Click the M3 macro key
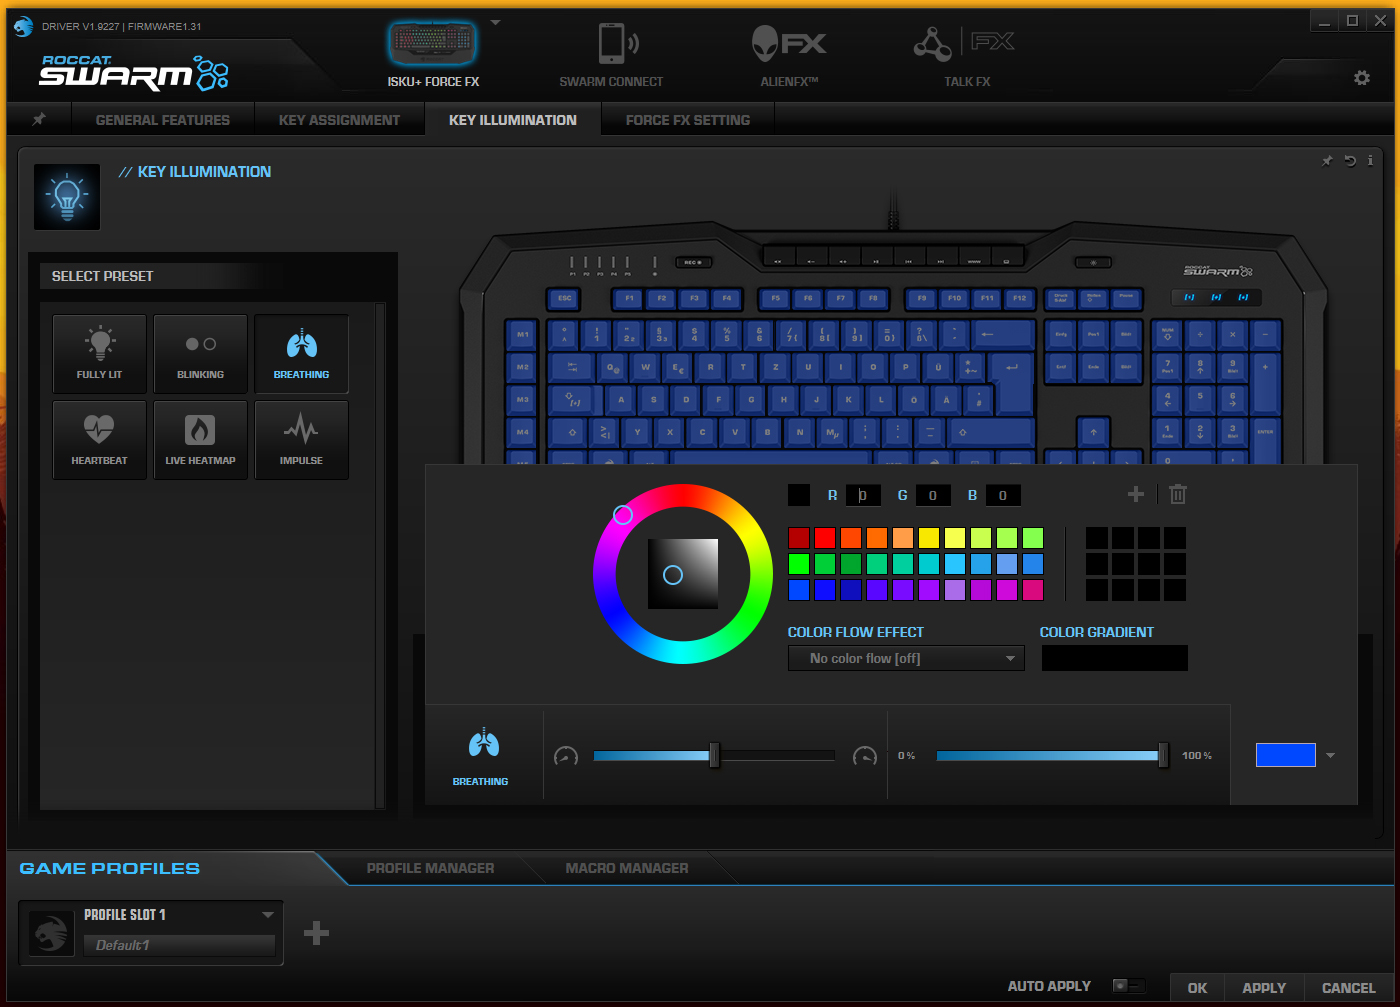The width and height of the screenshot is (1400, 1007). 522,399
